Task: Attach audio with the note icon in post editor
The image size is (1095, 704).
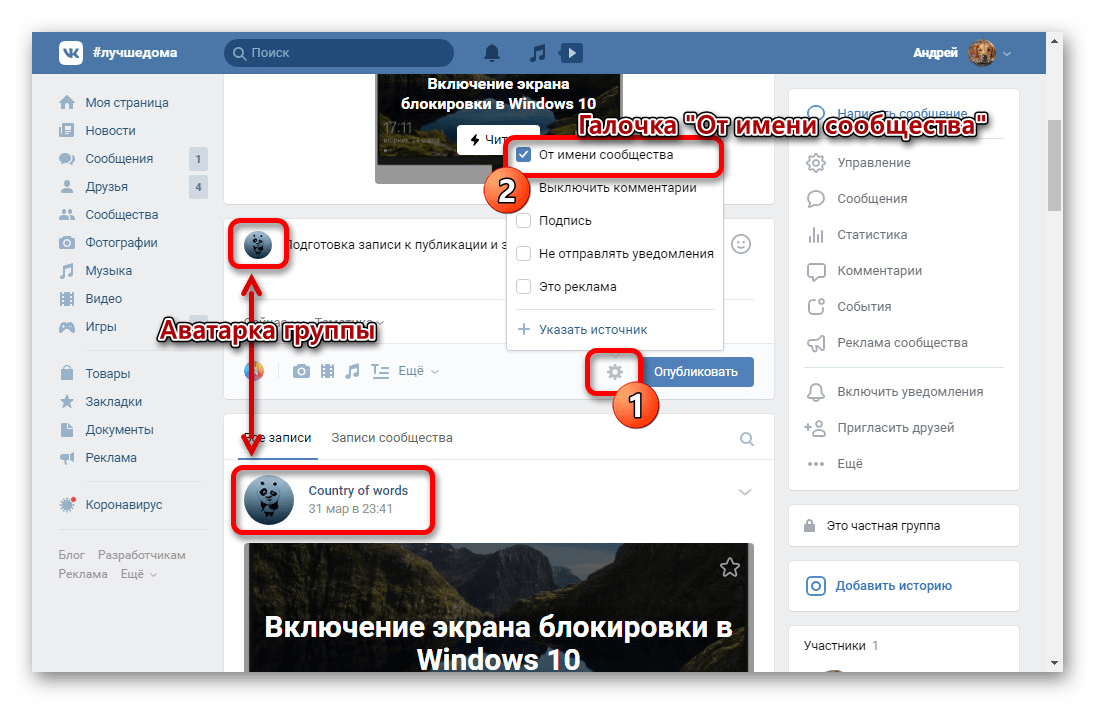Action: point(353,371)
